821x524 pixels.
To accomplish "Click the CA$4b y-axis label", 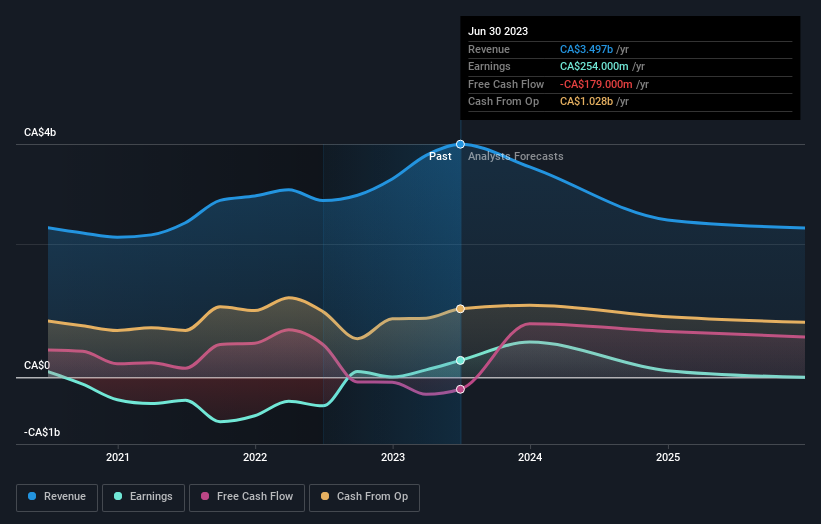I will [40, 132].
